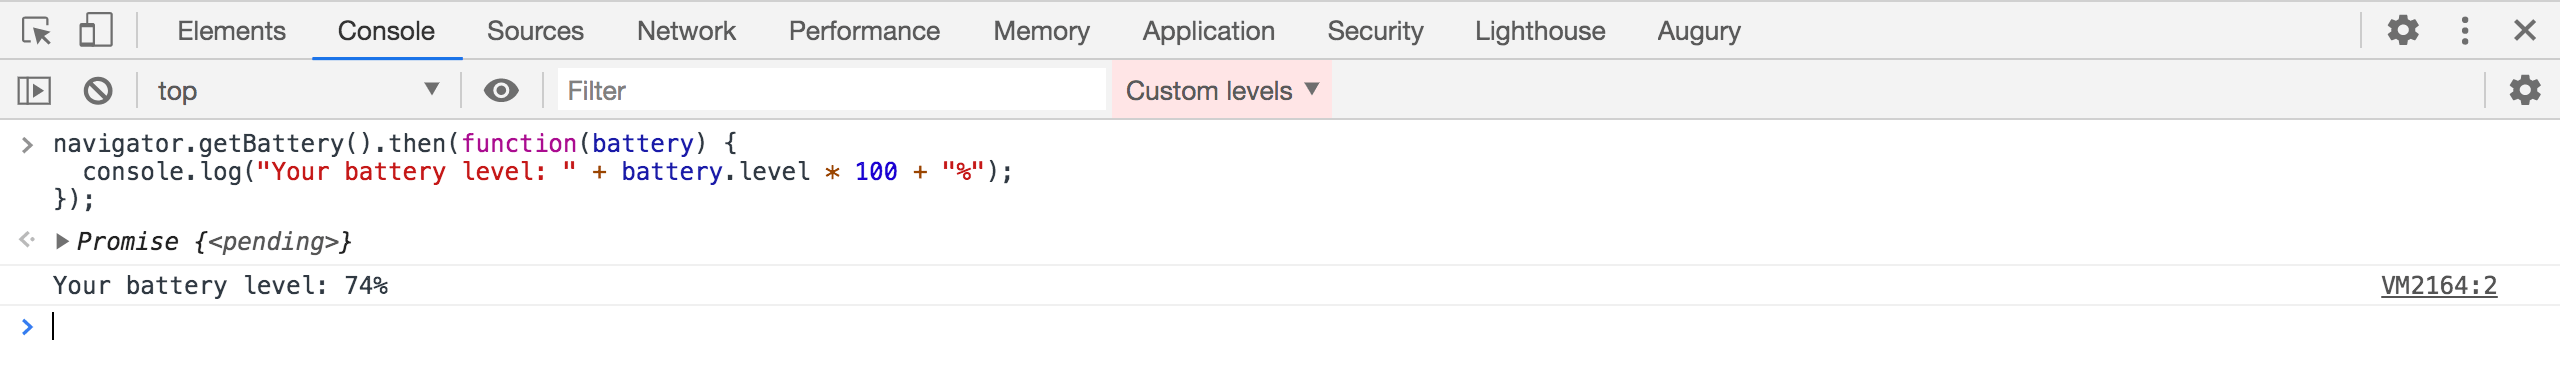Click the Filter input field
Screen dimensions: 2560x370
832,91
